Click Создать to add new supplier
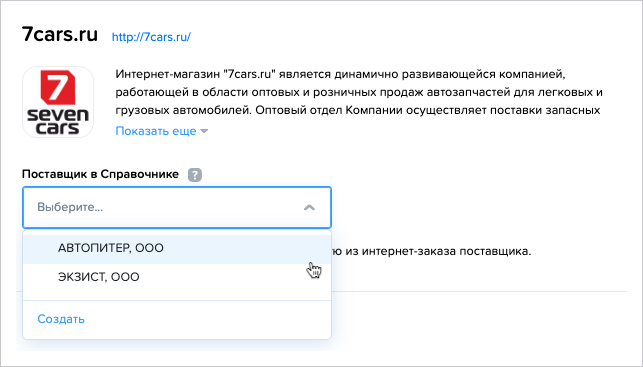 coord(61,319)
